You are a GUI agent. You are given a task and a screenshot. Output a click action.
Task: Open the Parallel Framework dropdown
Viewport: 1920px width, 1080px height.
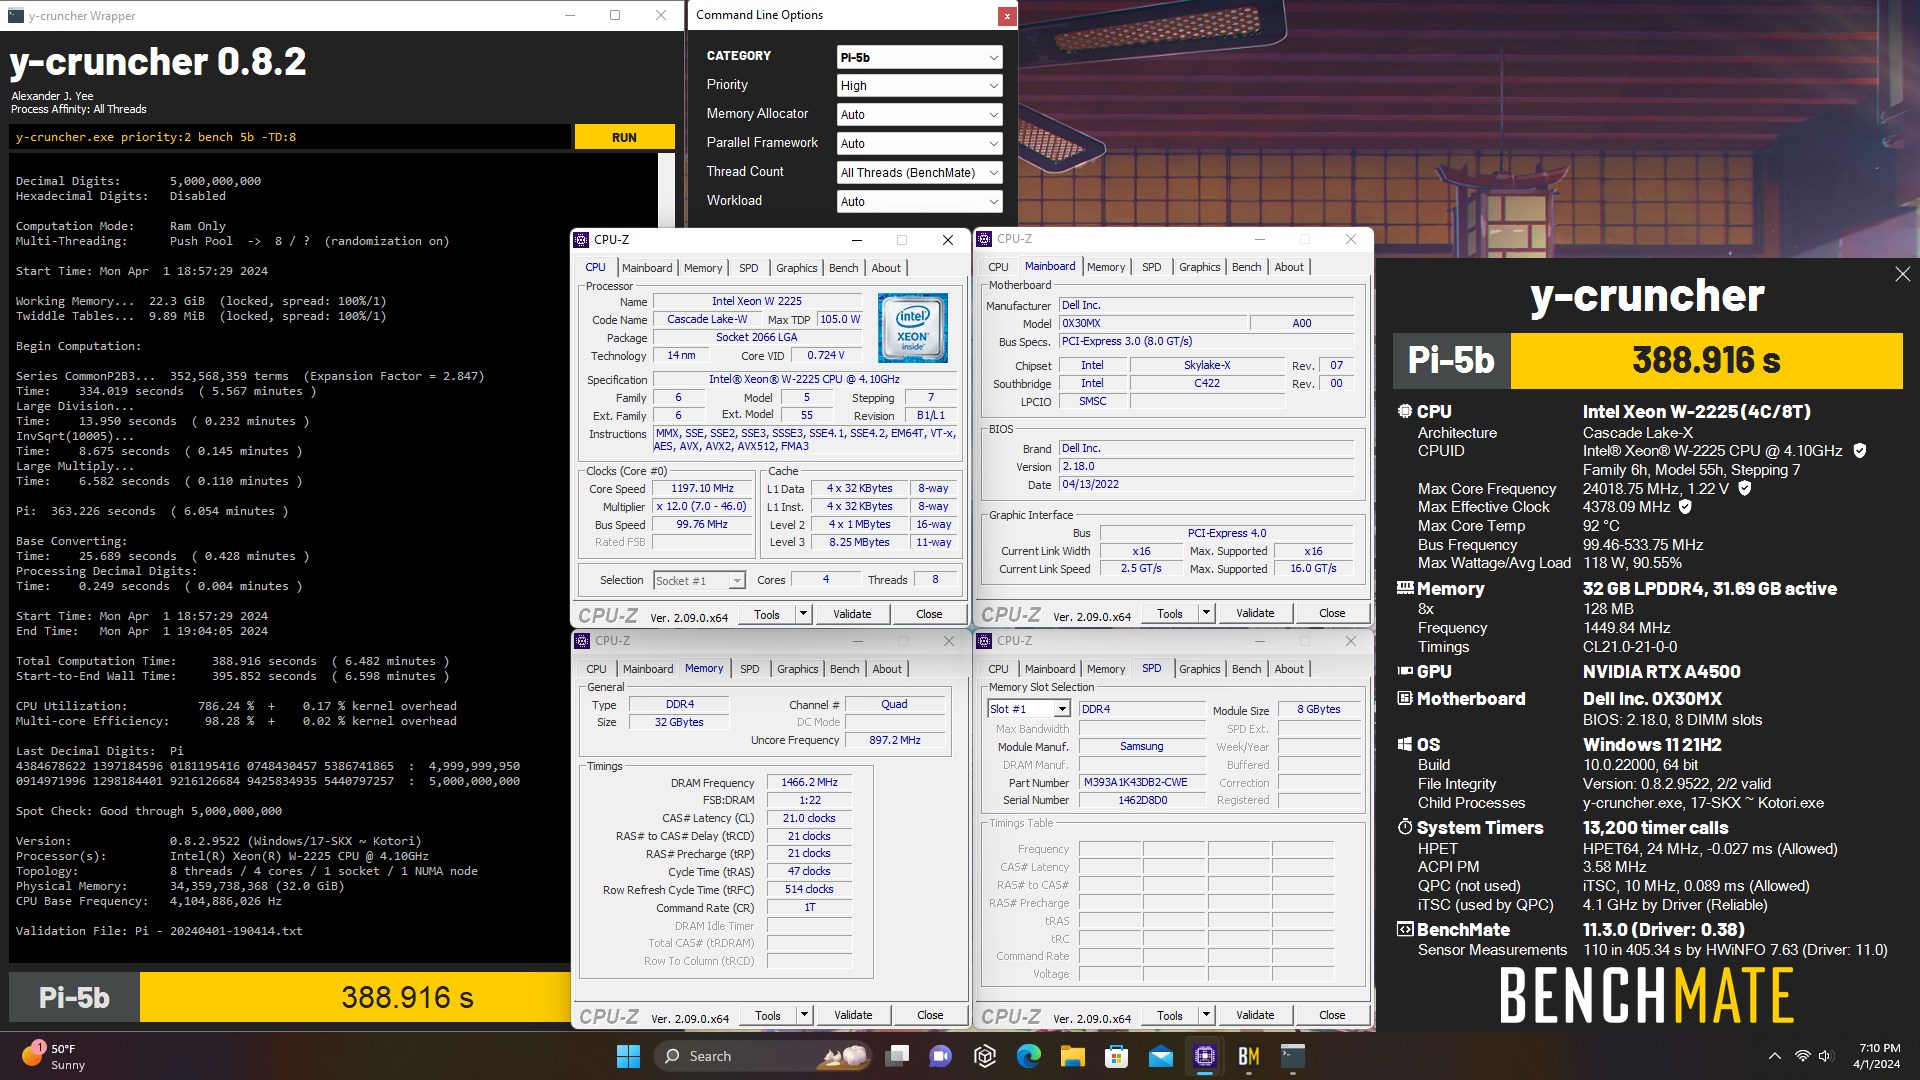[919, 144]
